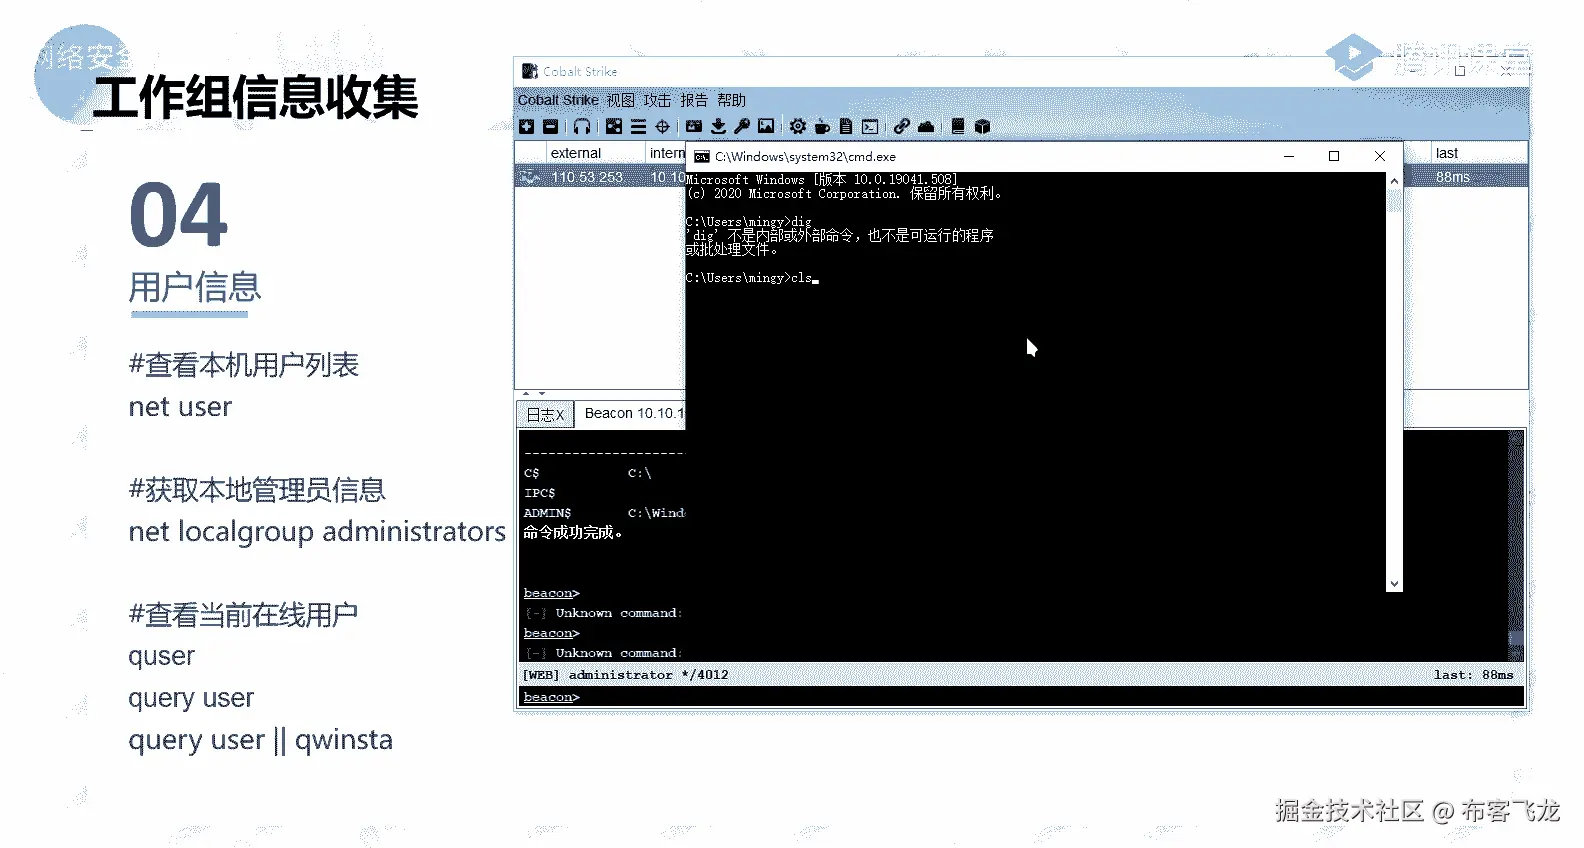This screenshot has width=1584, height=848.
Task: Select the 日志X tab
Action: click(545, 414)
